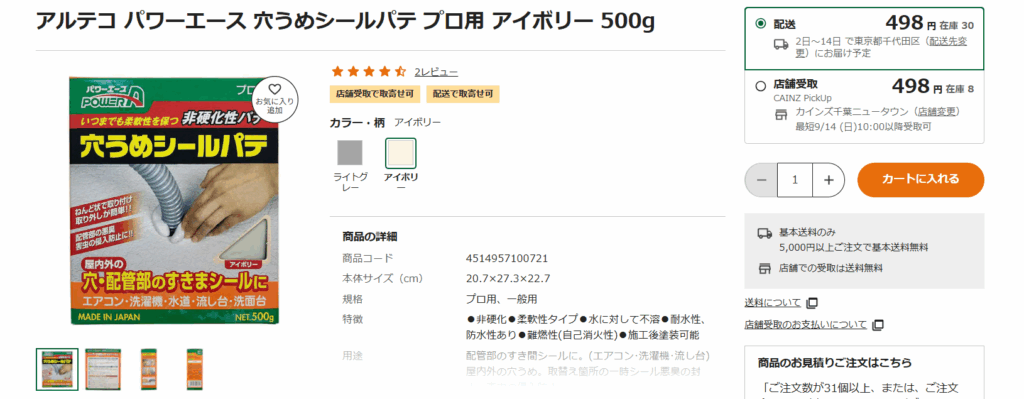This screenshot has height=399, width=1024.
Task: Click external link icon next to 店舗受取のお支払いについて
Action: (878, 325)
